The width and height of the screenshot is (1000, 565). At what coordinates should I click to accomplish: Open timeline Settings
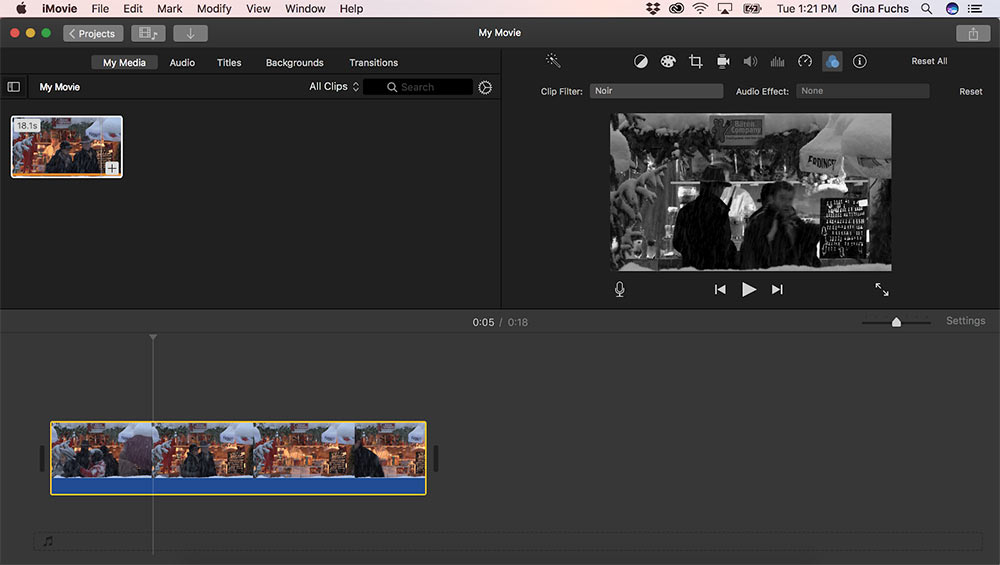[966, 321]
